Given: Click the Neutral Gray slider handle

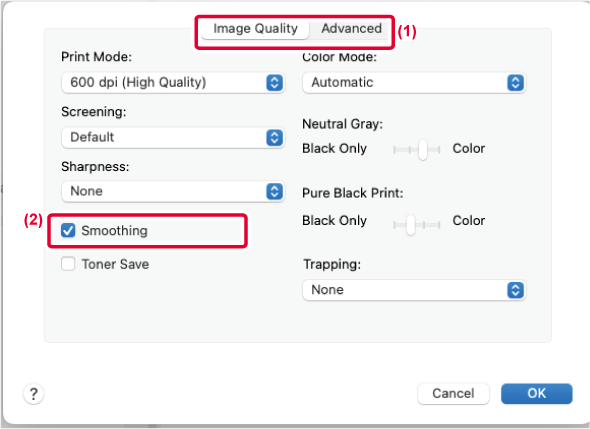Looking at the screenshot, I should pos(423,150).
